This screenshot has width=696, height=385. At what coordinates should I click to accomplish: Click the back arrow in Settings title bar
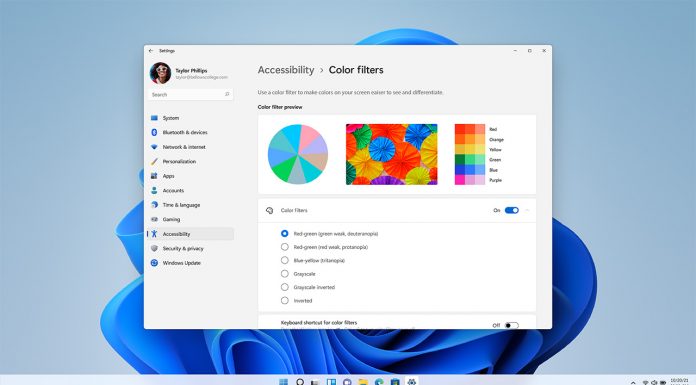(x=151, y=51)
